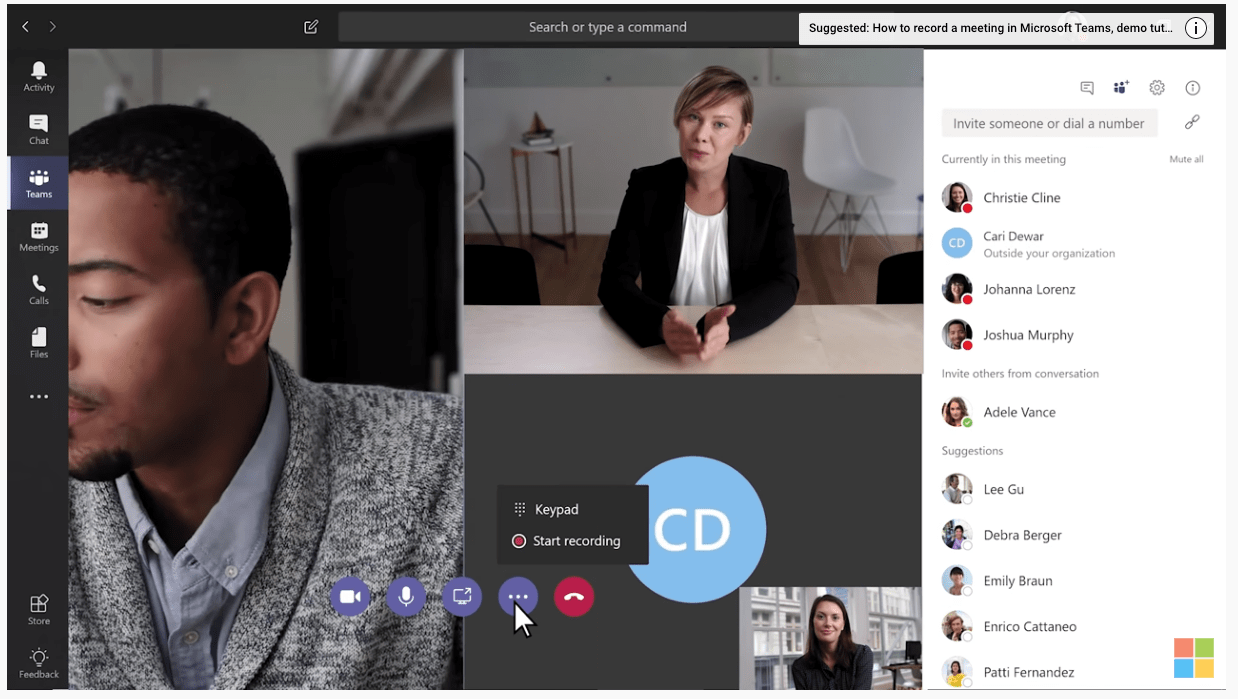Image resolution: width=1238 pixels, height=699 pixels.
Task: Hang up the call
Action: pyautogui.click(x=574, y=596)
